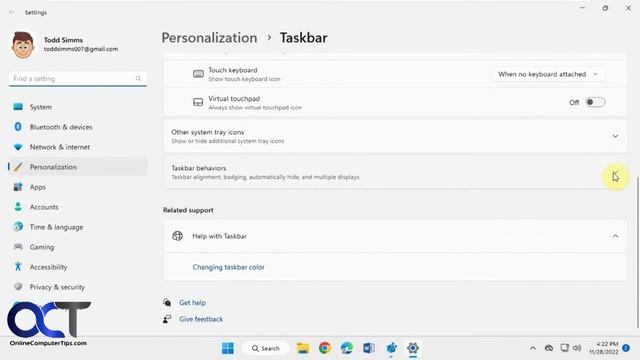
Task: Click the network display tray icon
Action: coord(564,348)
